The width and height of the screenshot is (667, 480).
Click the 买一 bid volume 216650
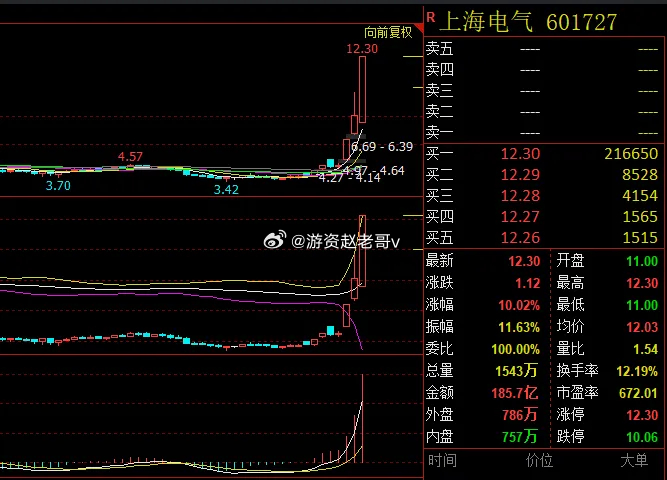click(631, 154)
